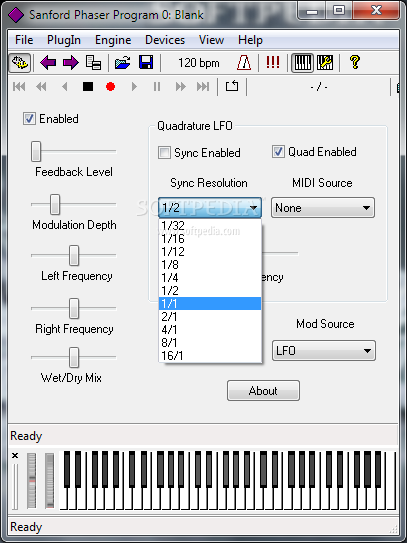
Task: Check the Sync Enabled checkbox
Action: tap(164, 153)
